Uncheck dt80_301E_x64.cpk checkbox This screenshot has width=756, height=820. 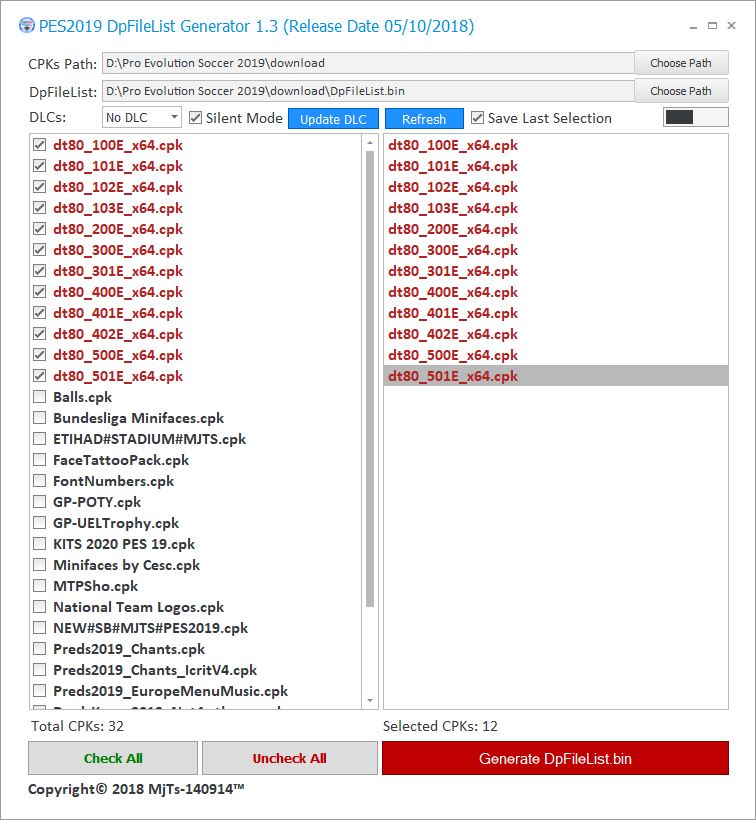click(40, 271)
